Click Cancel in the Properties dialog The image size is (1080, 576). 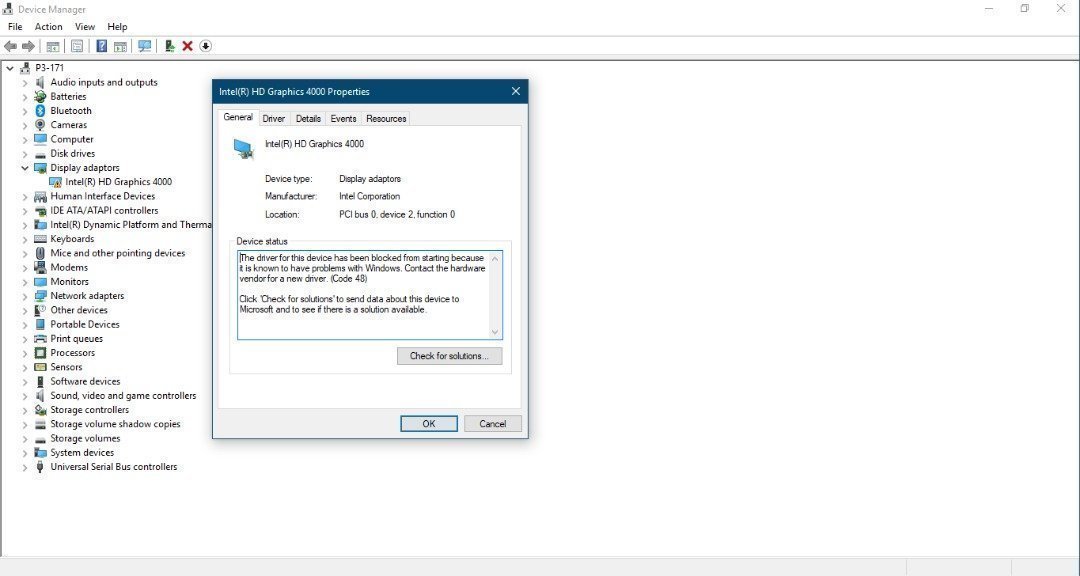coord(492,424)
